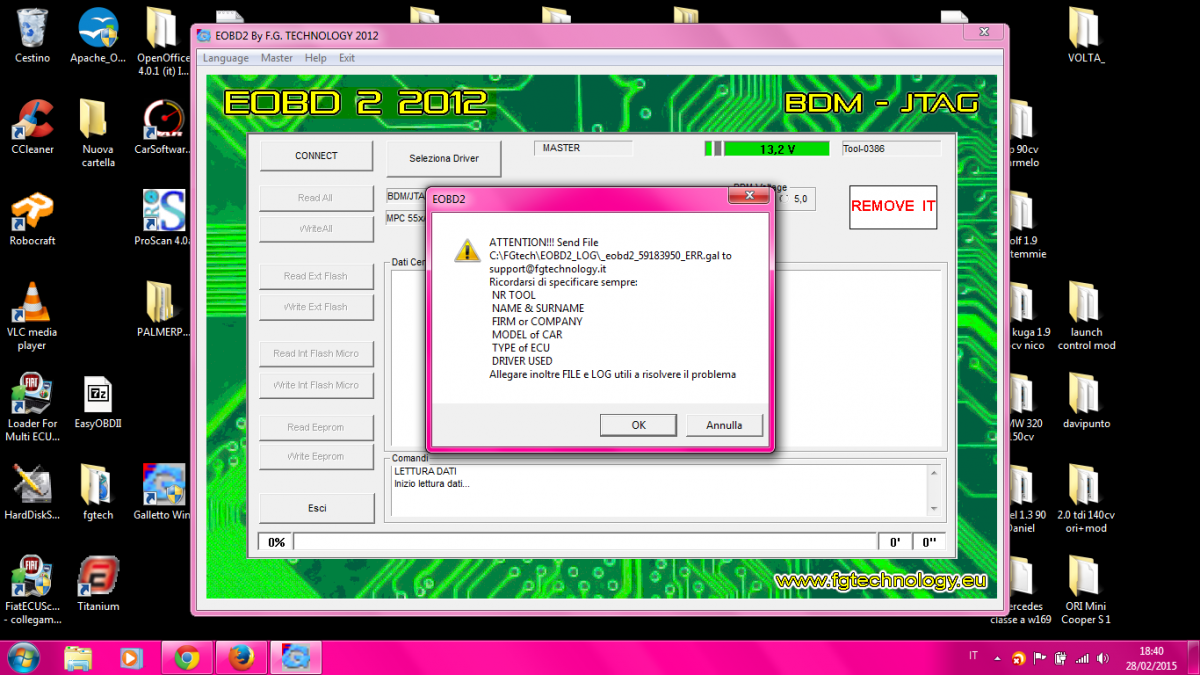The width and height of the screenshot is (1200, 675).
Task: Click the Write Eeprom button
Action: [x=315, y=457]
